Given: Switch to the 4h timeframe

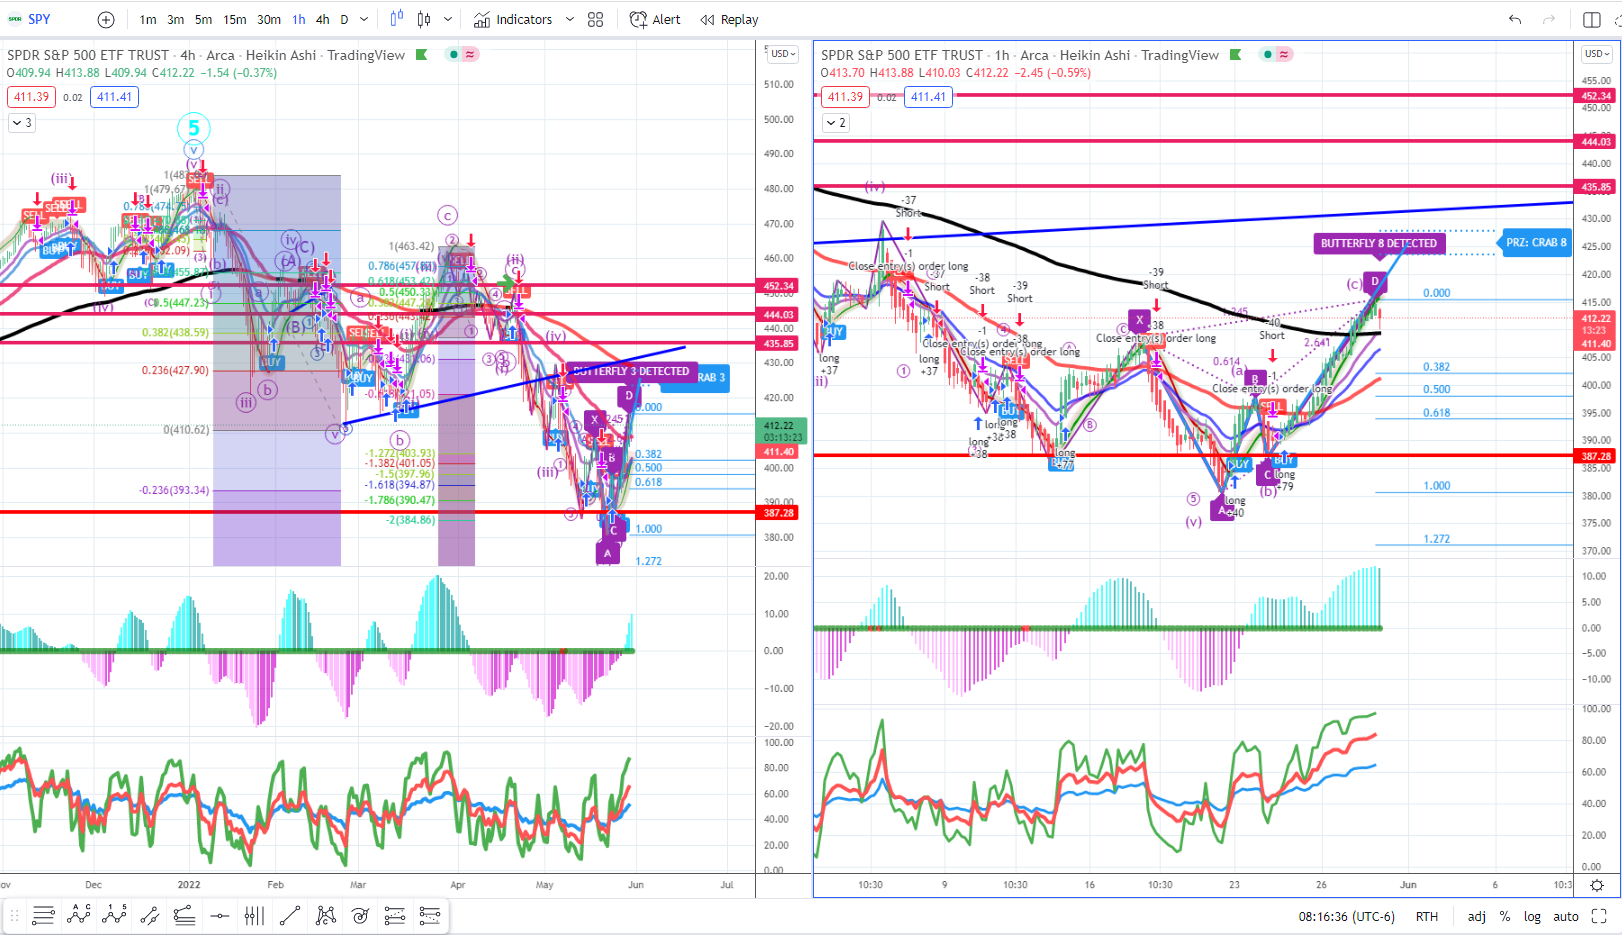Looking at the screenshot, I should pyautogui.click(x=323, y=19).
